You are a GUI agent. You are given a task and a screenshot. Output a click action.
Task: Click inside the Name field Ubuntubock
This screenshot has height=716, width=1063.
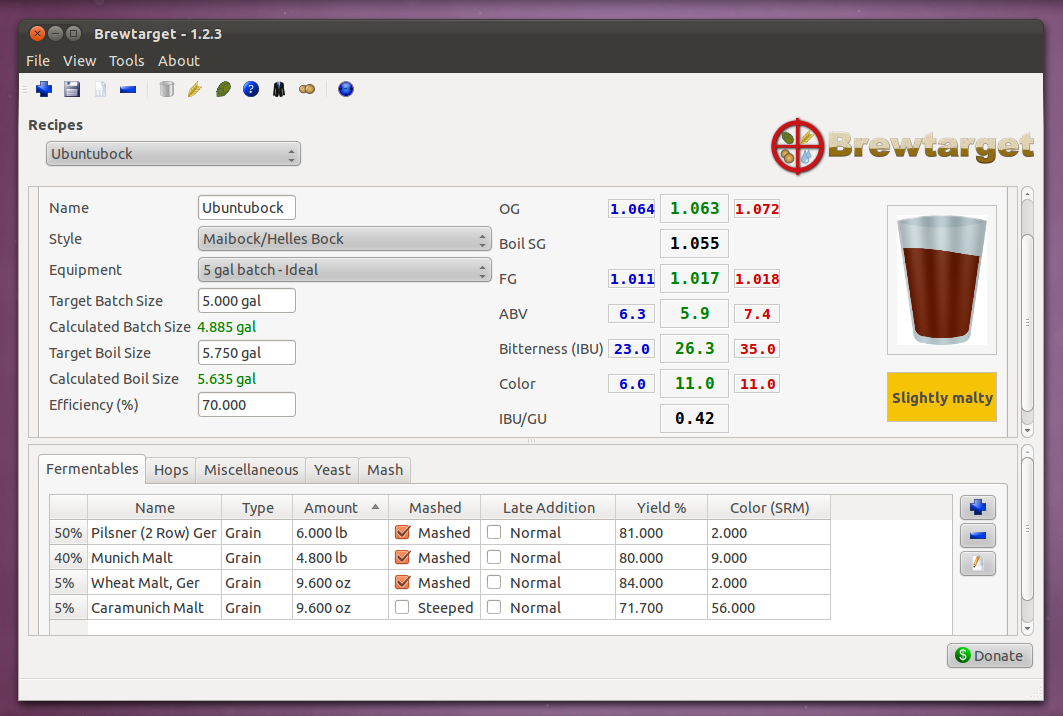247,207
